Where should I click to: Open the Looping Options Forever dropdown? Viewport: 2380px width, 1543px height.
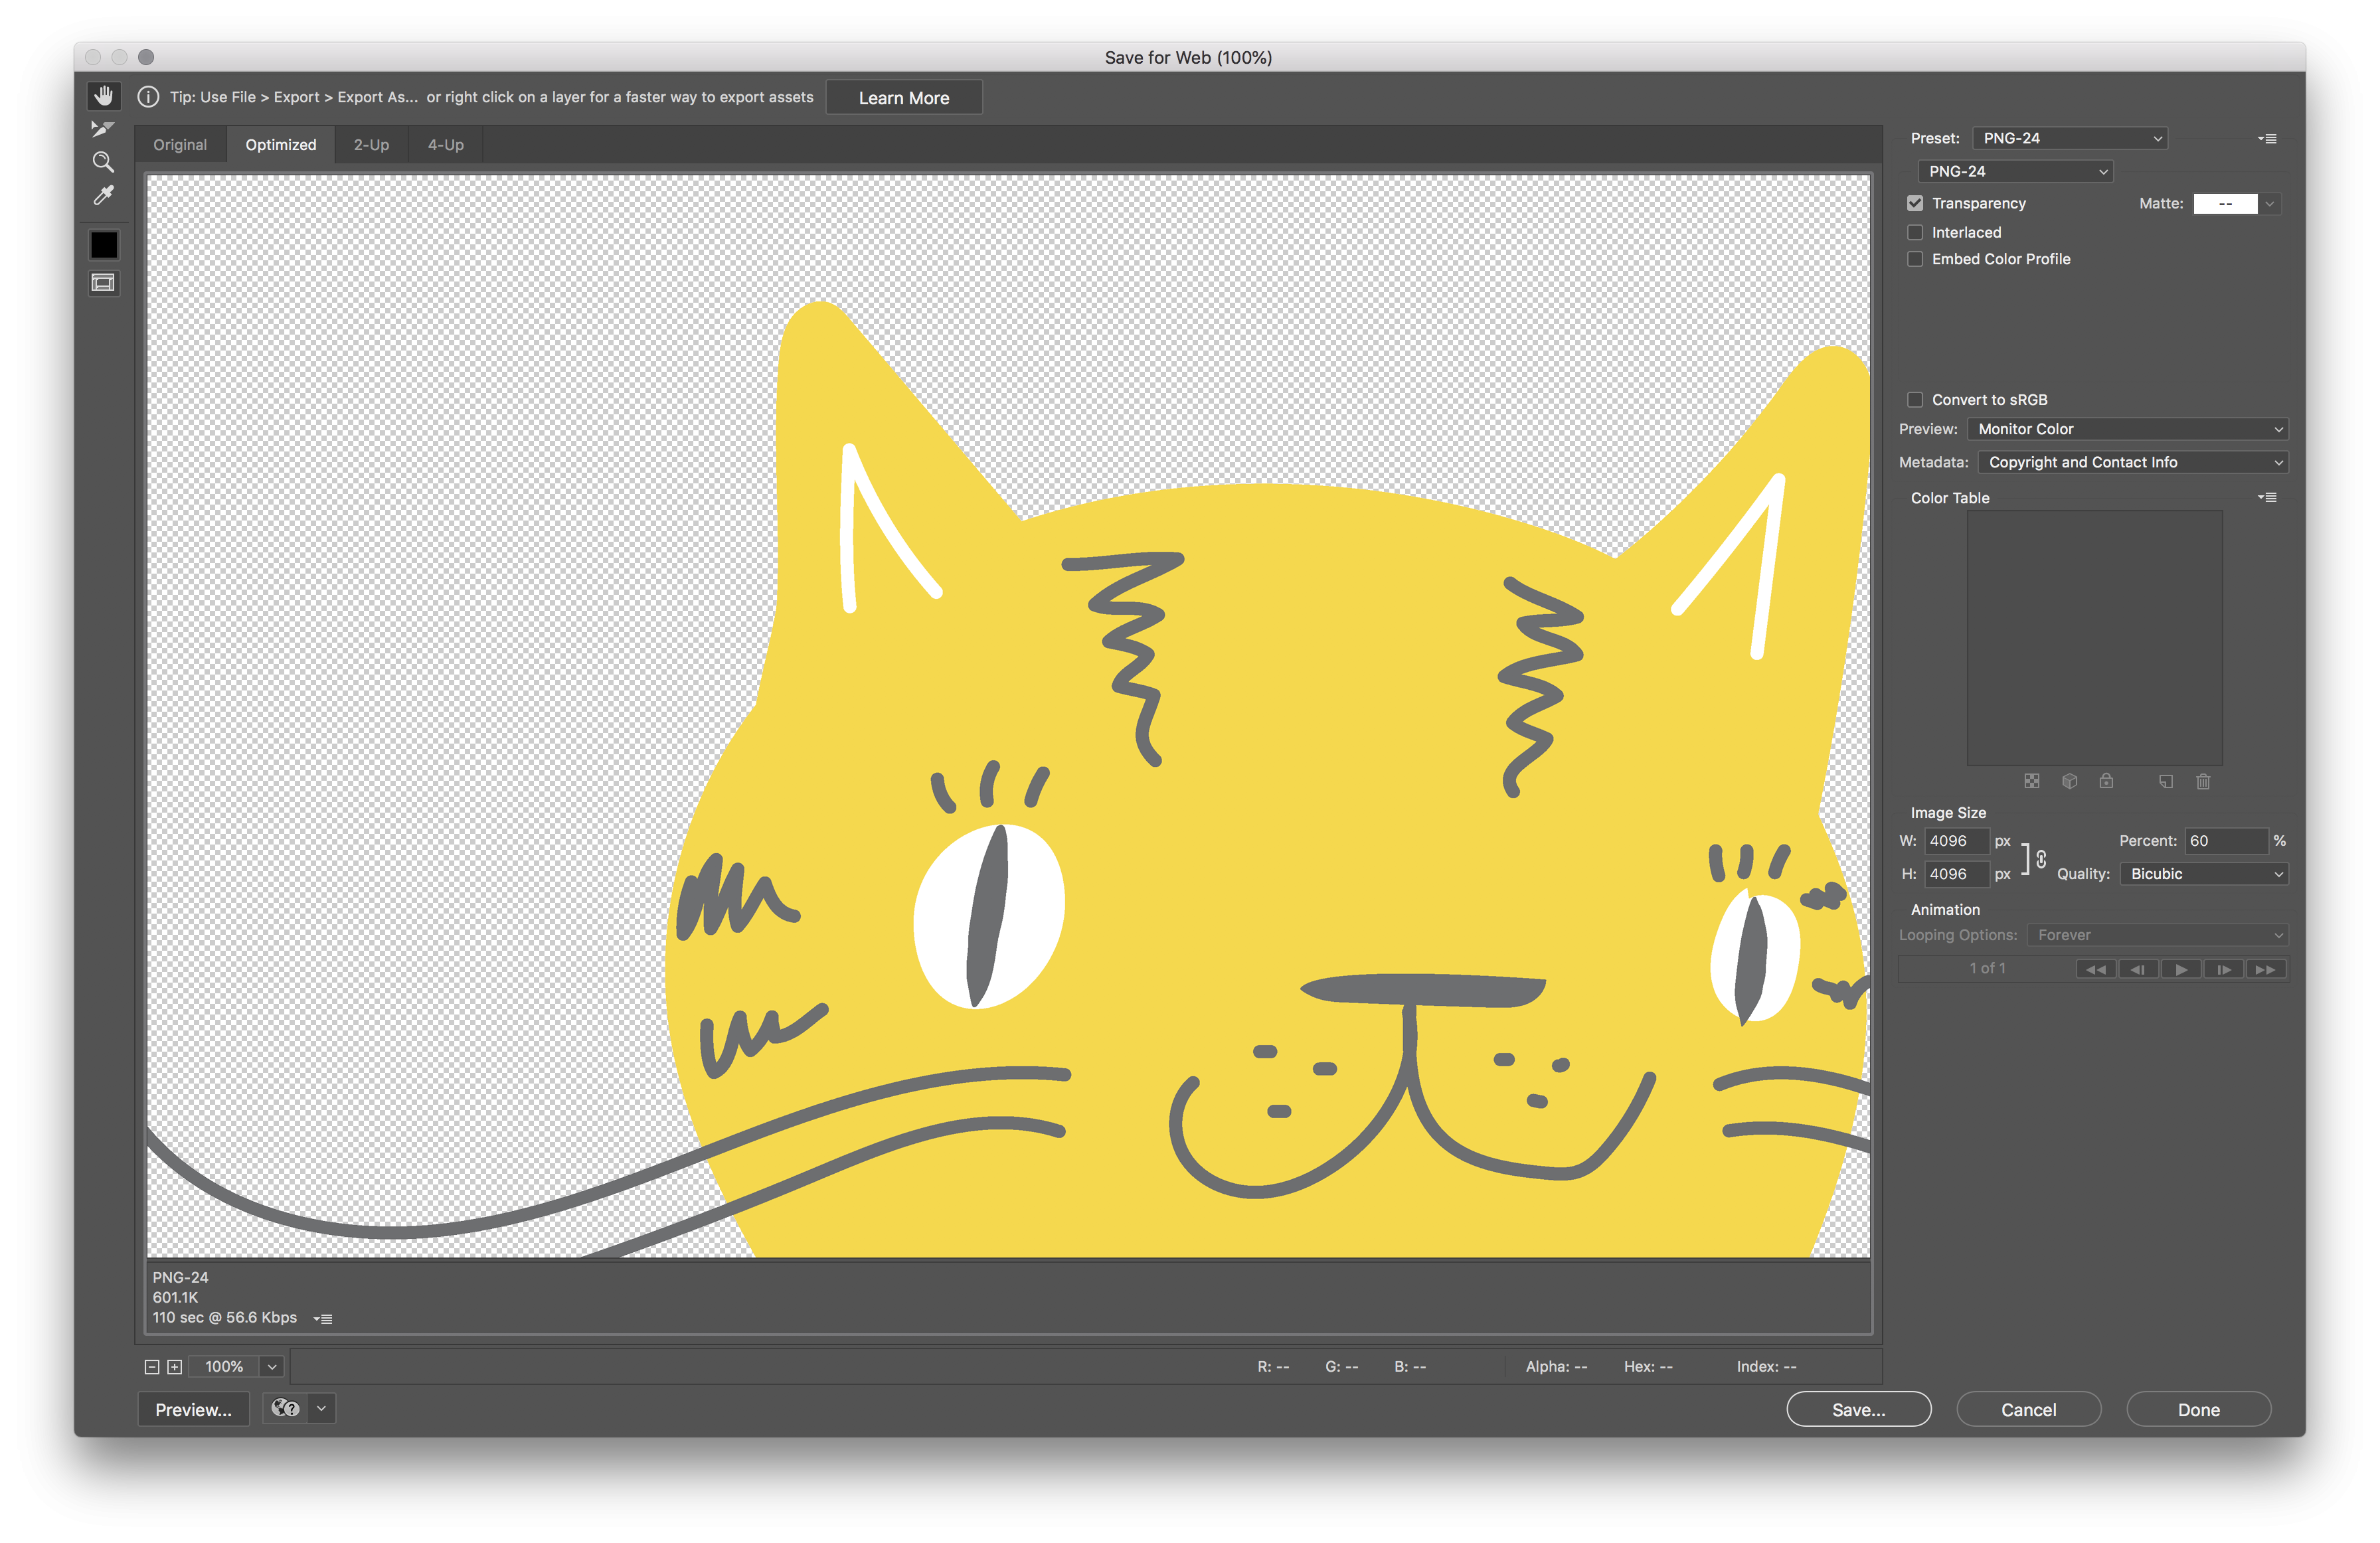[x=2157, y=935]
